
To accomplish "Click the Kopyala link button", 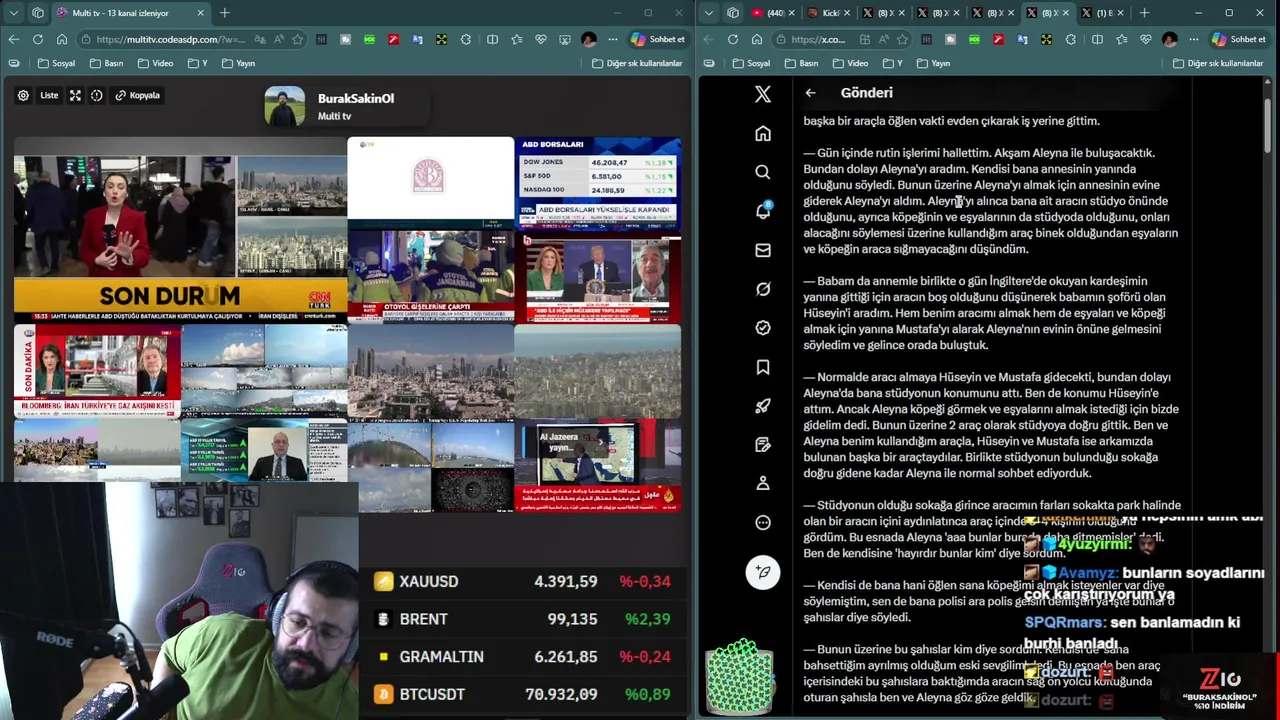I will pyautogui.click(x=138, y=95).
